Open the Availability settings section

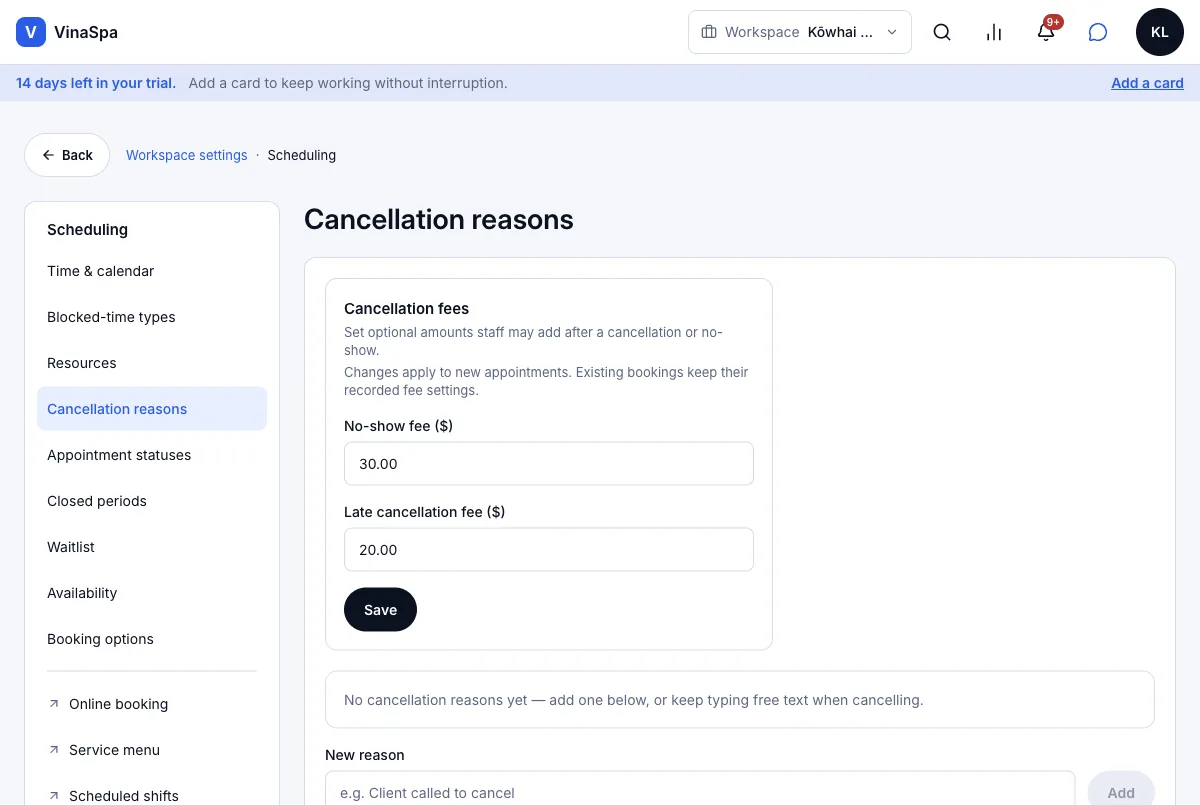pyautogui.click(x=152, y=593)
